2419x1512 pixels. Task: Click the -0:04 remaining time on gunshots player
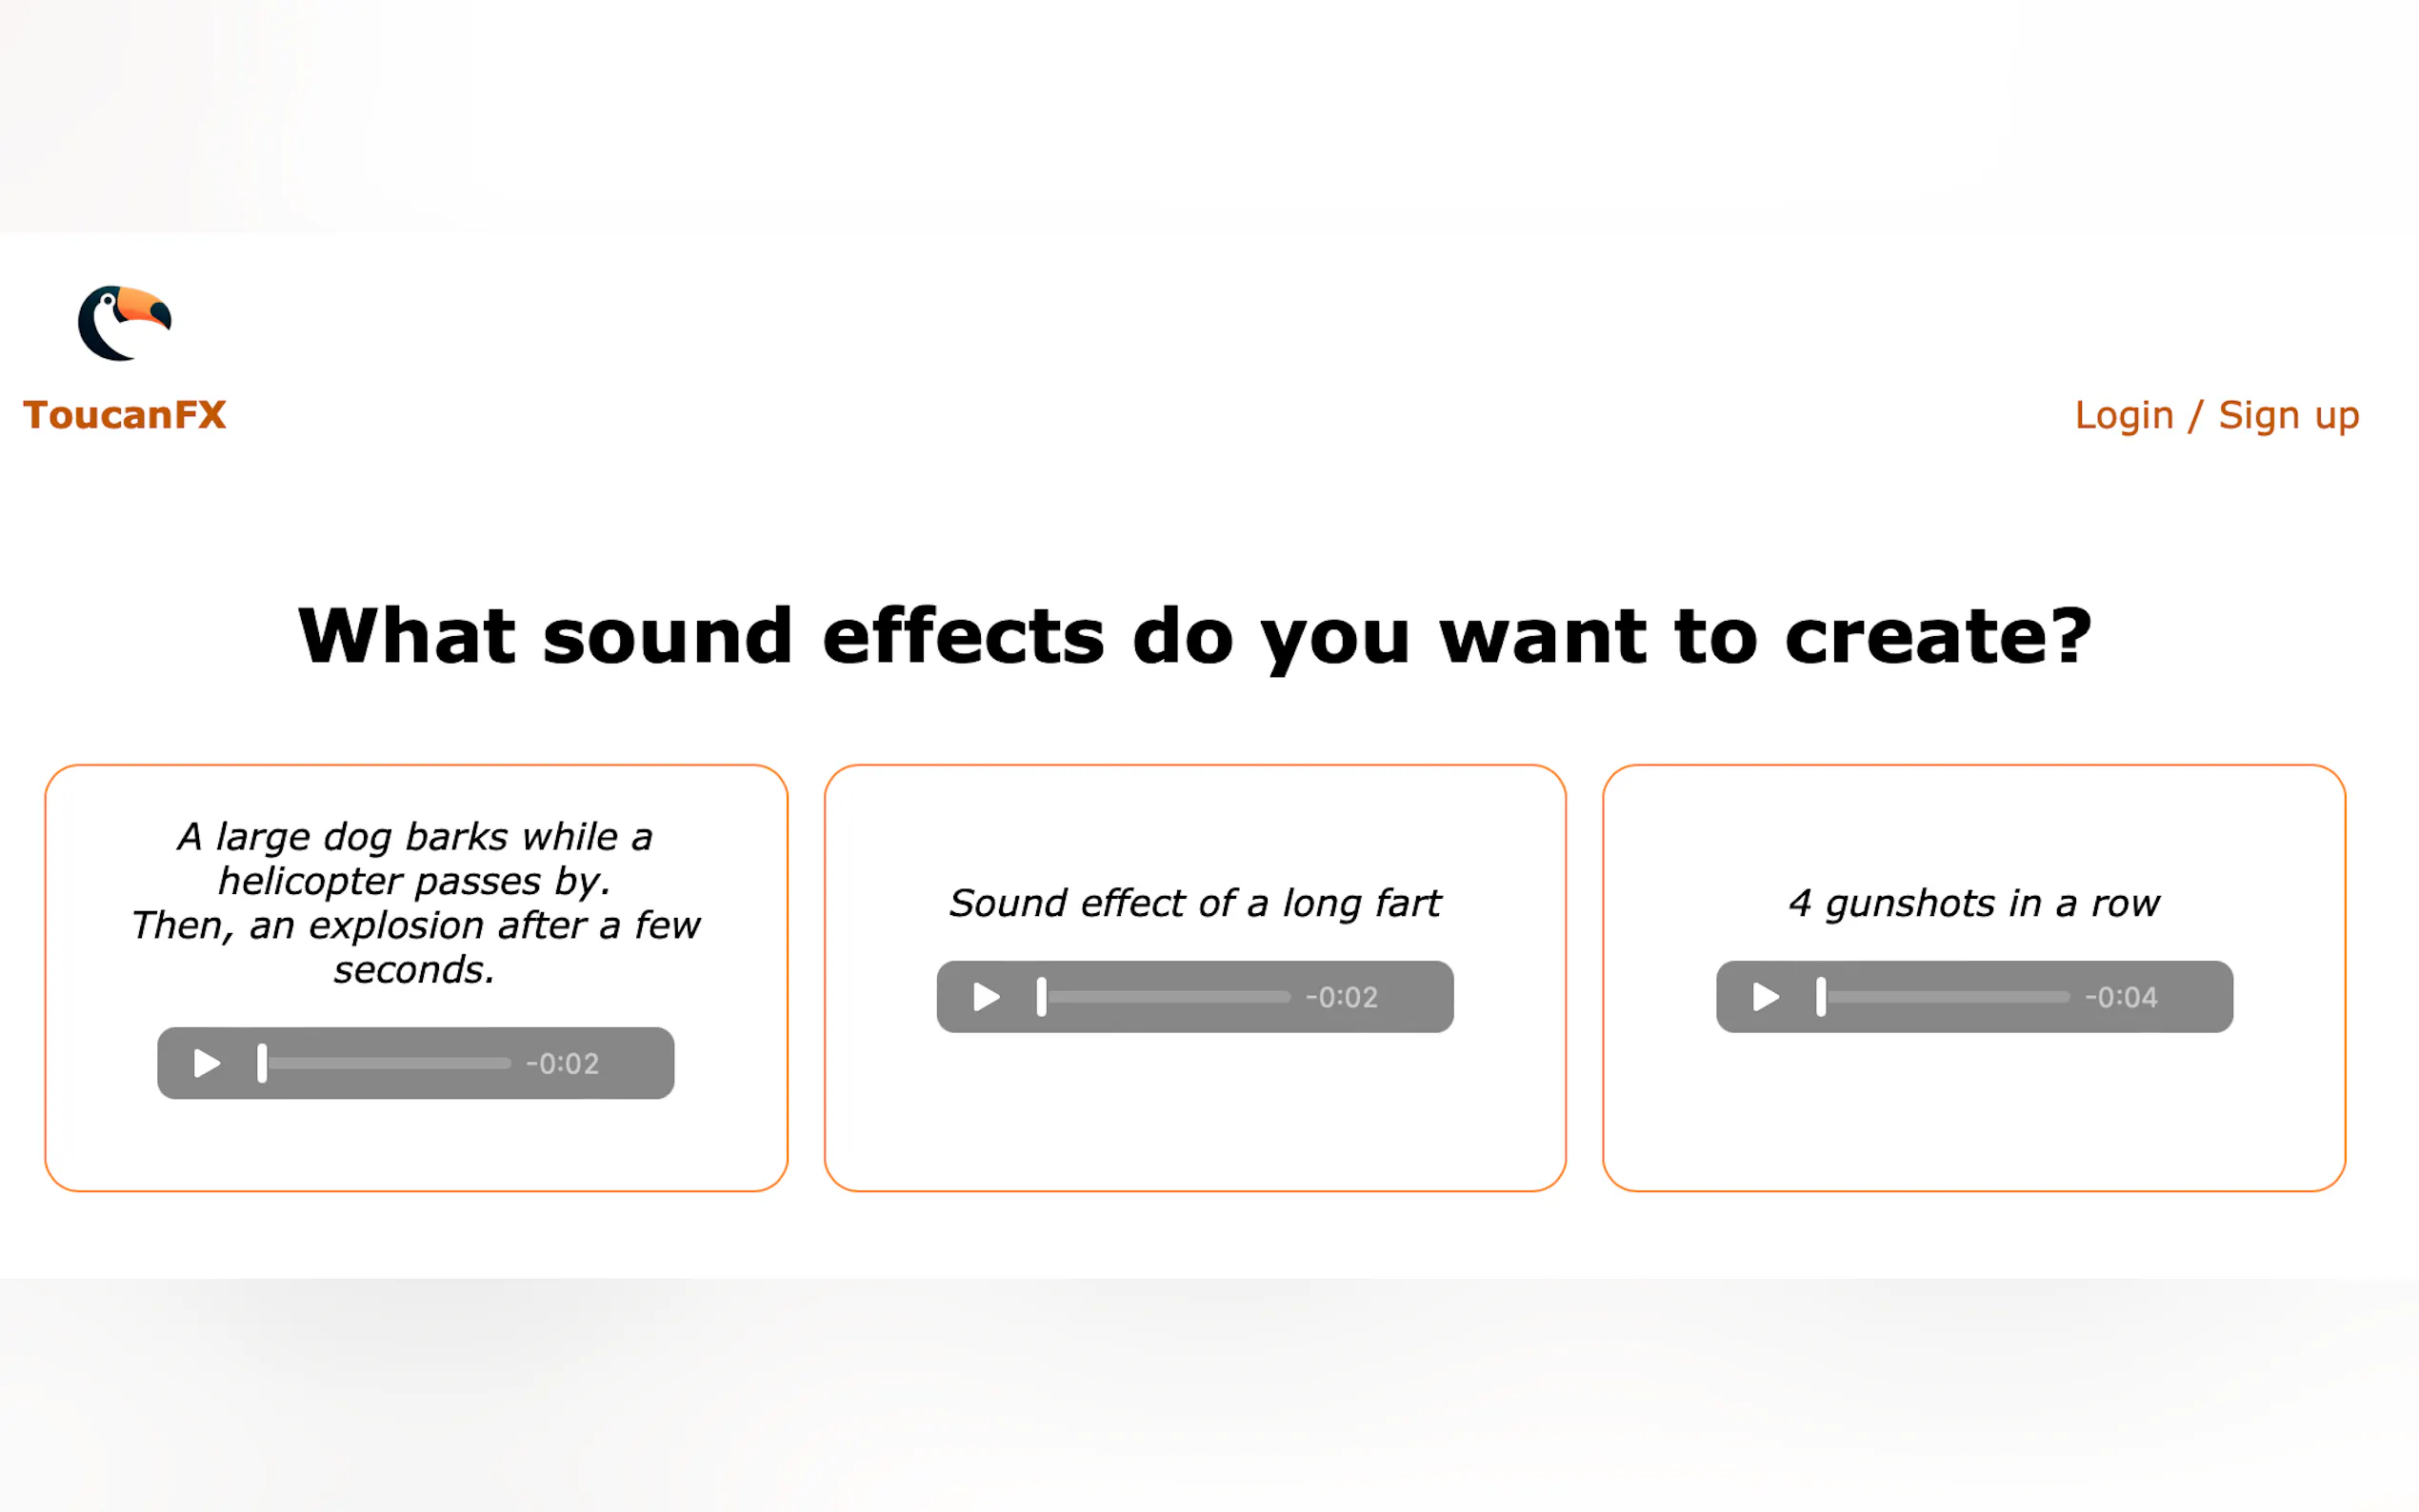pyautogui.click(x=2120, y=997)
